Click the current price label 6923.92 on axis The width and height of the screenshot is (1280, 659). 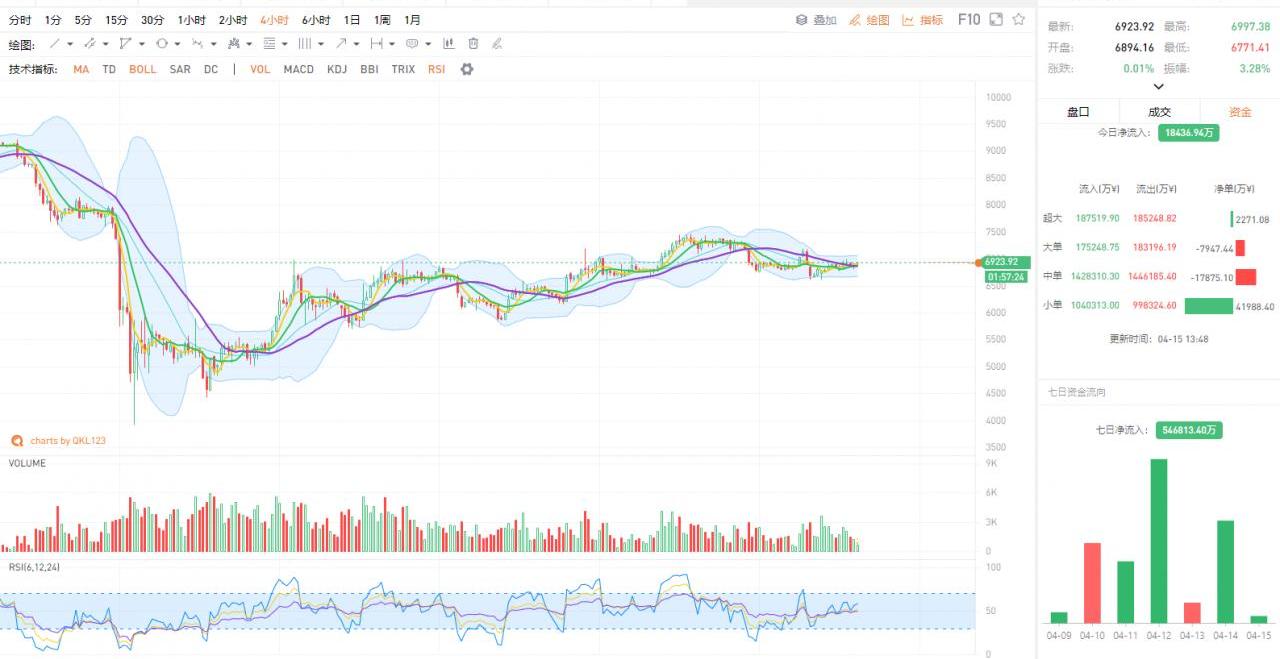tap(1000, 262)
